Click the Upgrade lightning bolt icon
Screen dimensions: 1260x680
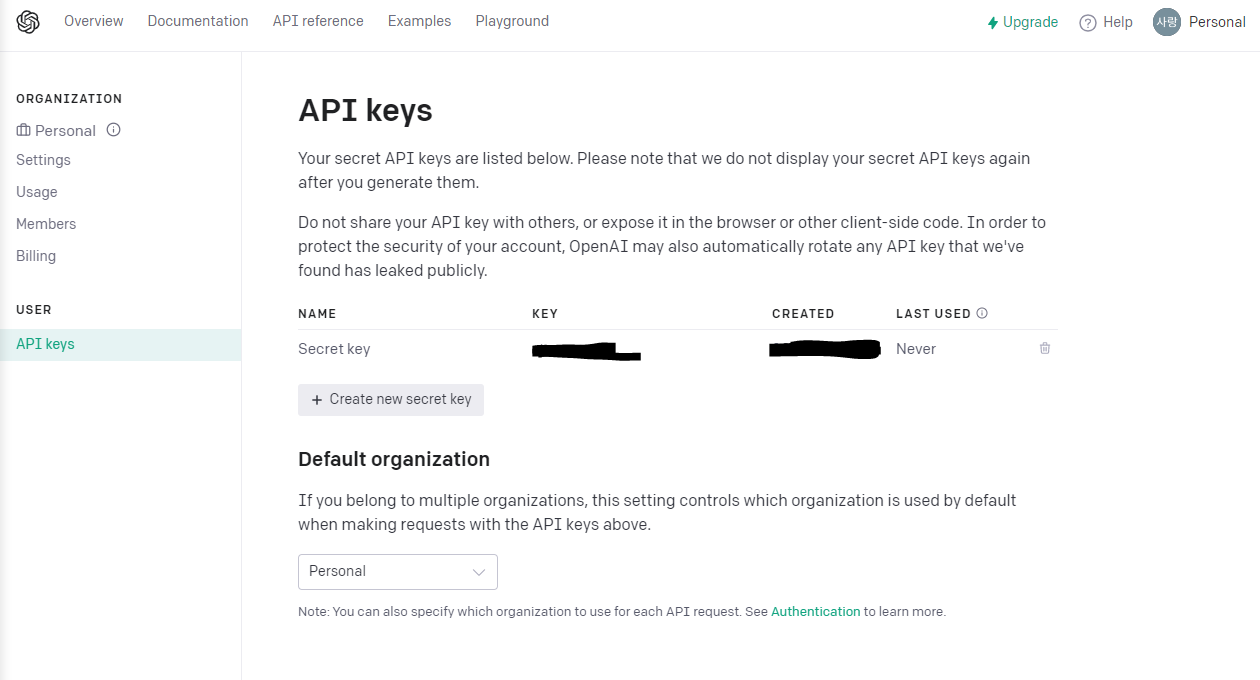[x=993, y=22]
